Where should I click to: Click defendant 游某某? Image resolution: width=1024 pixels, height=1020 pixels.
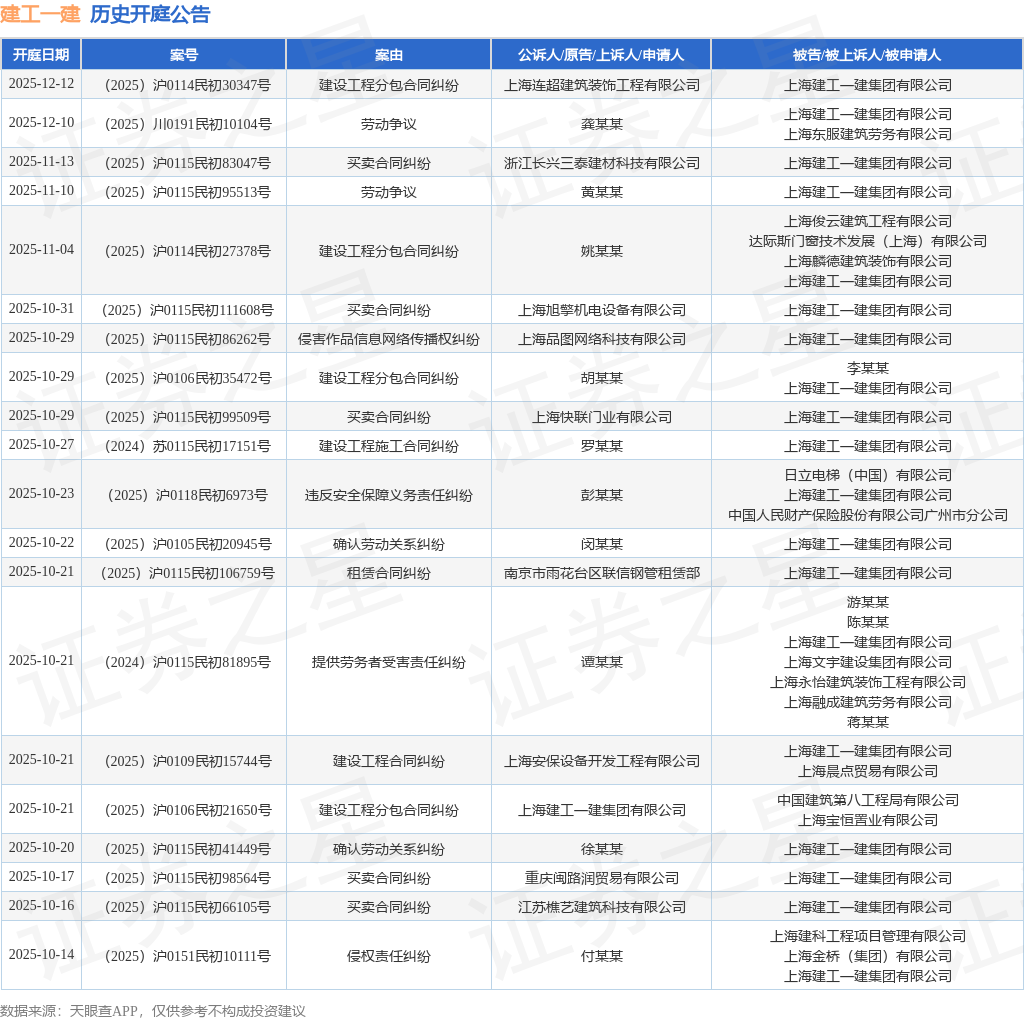coord(867,602)
